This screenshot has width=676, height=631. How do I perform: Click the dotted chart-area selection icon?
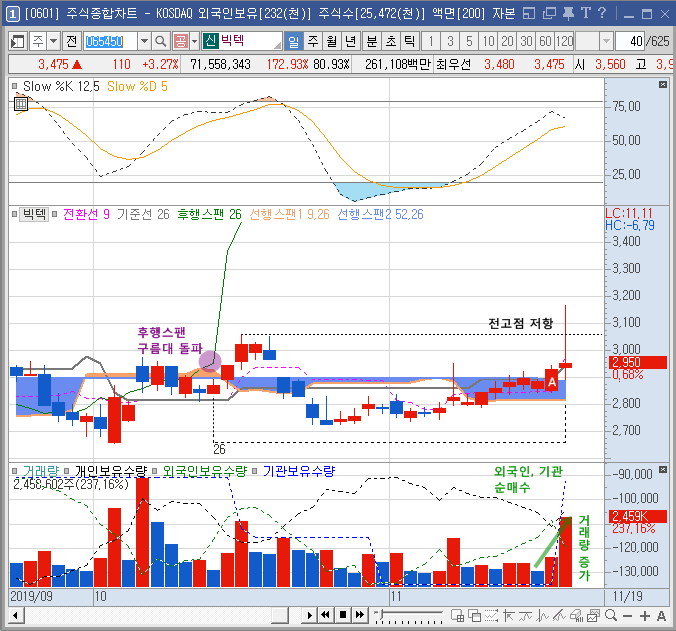pos(491,616)
